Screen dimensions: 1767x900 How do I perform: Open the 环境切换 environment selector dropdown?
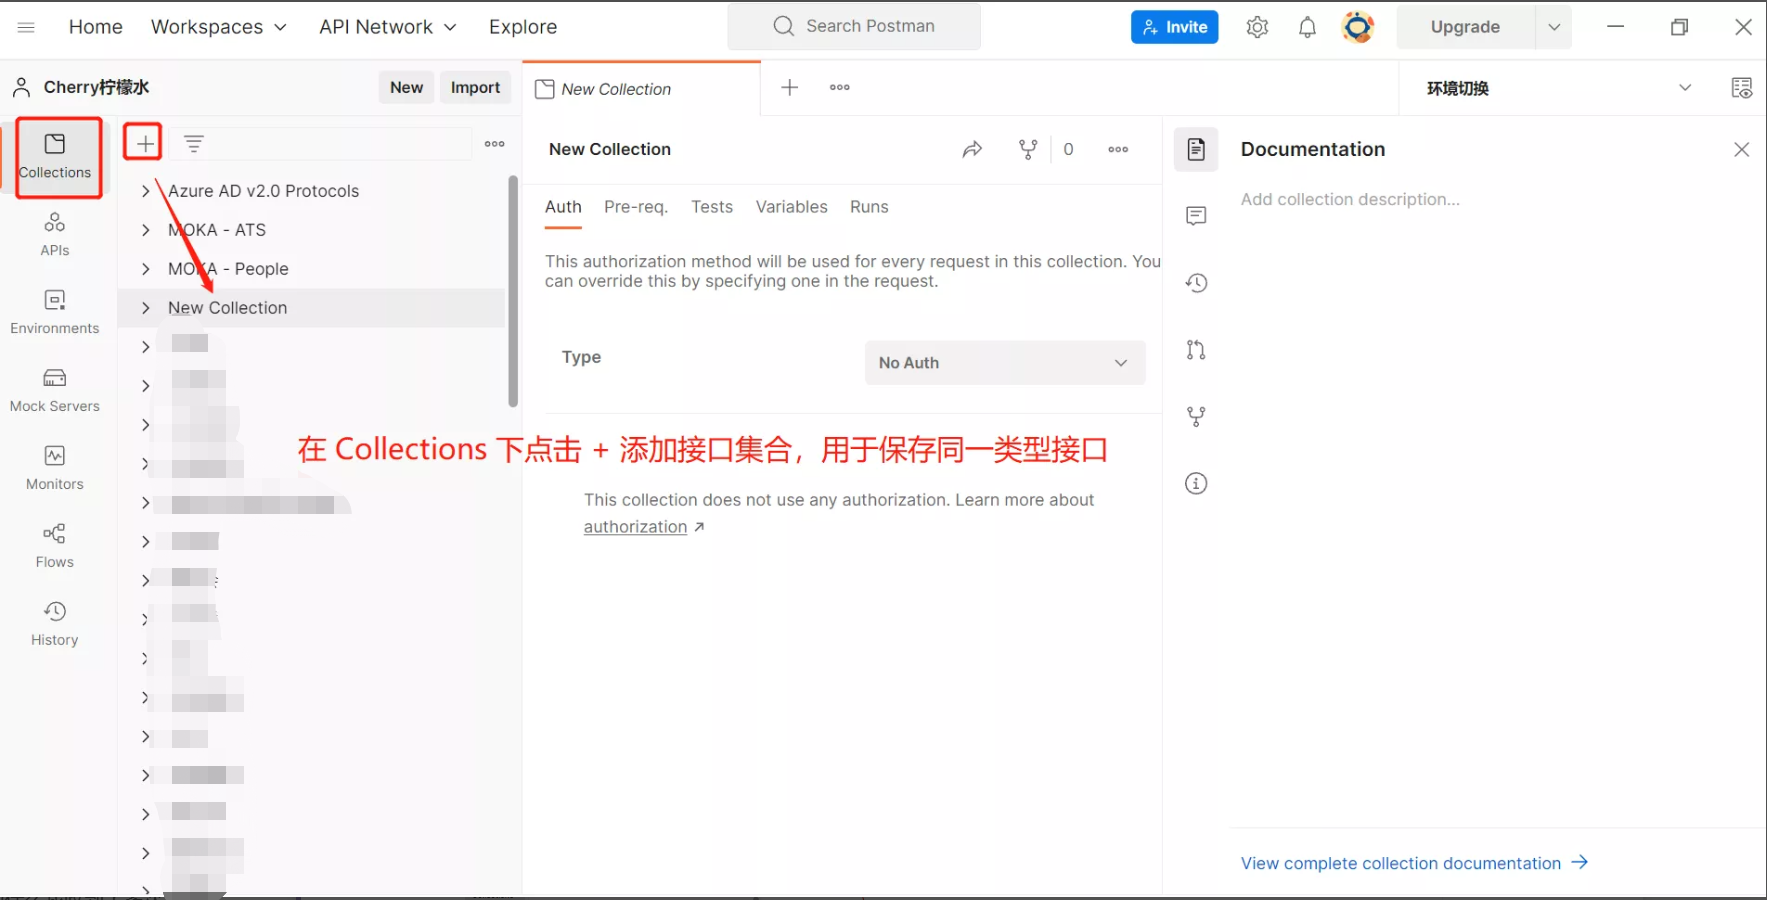click(x=1559, y=88)
